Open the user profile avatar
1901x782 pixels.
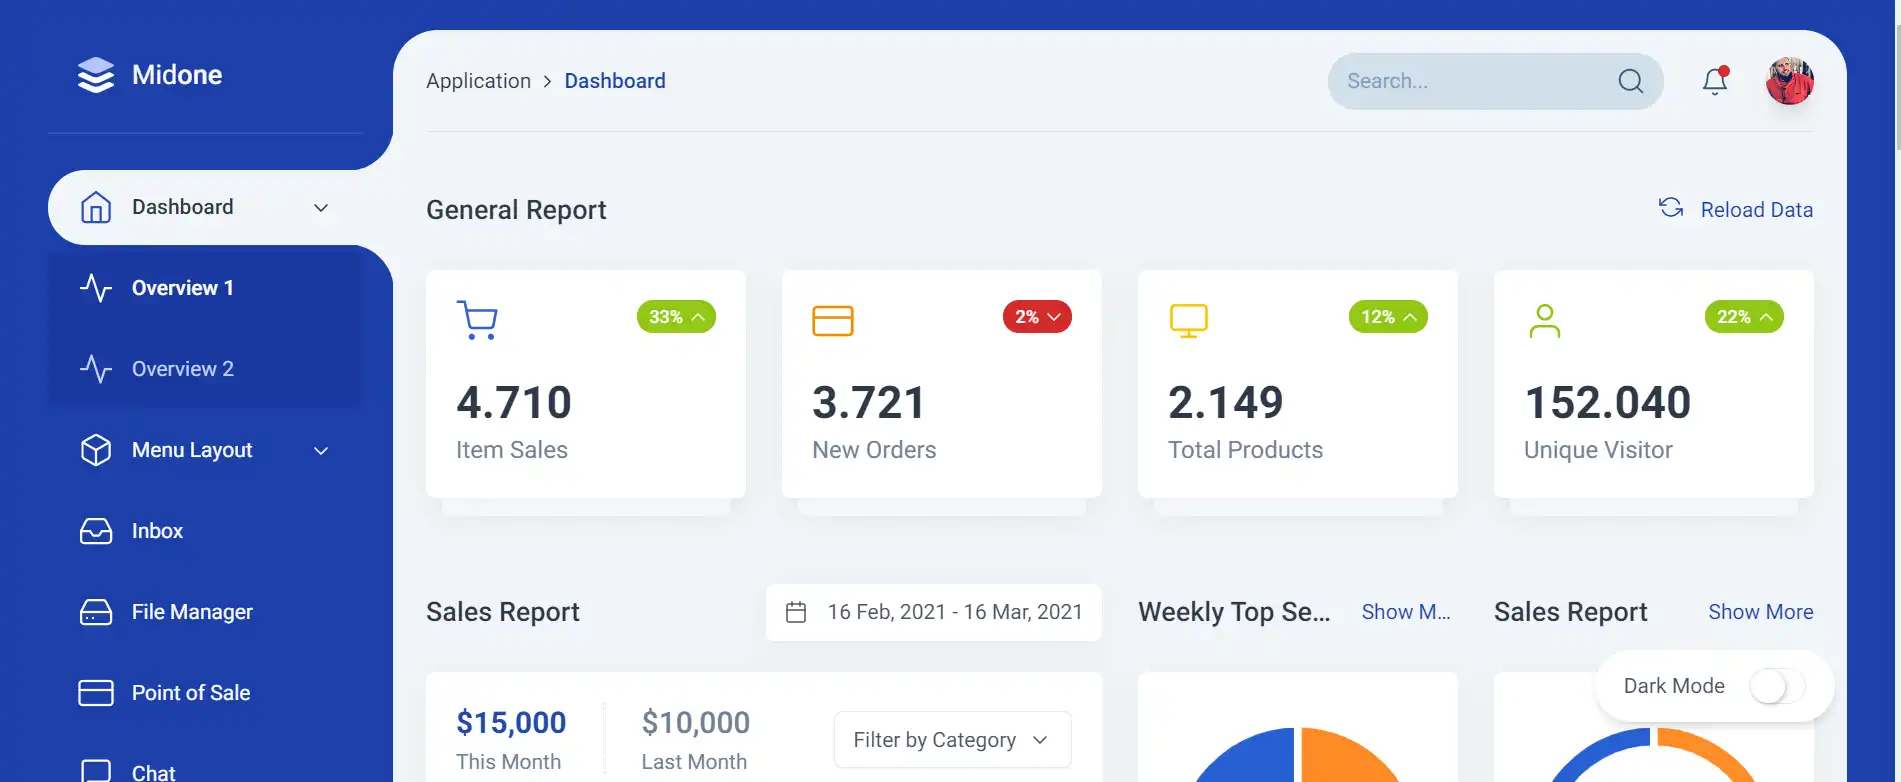(1789, 81)
